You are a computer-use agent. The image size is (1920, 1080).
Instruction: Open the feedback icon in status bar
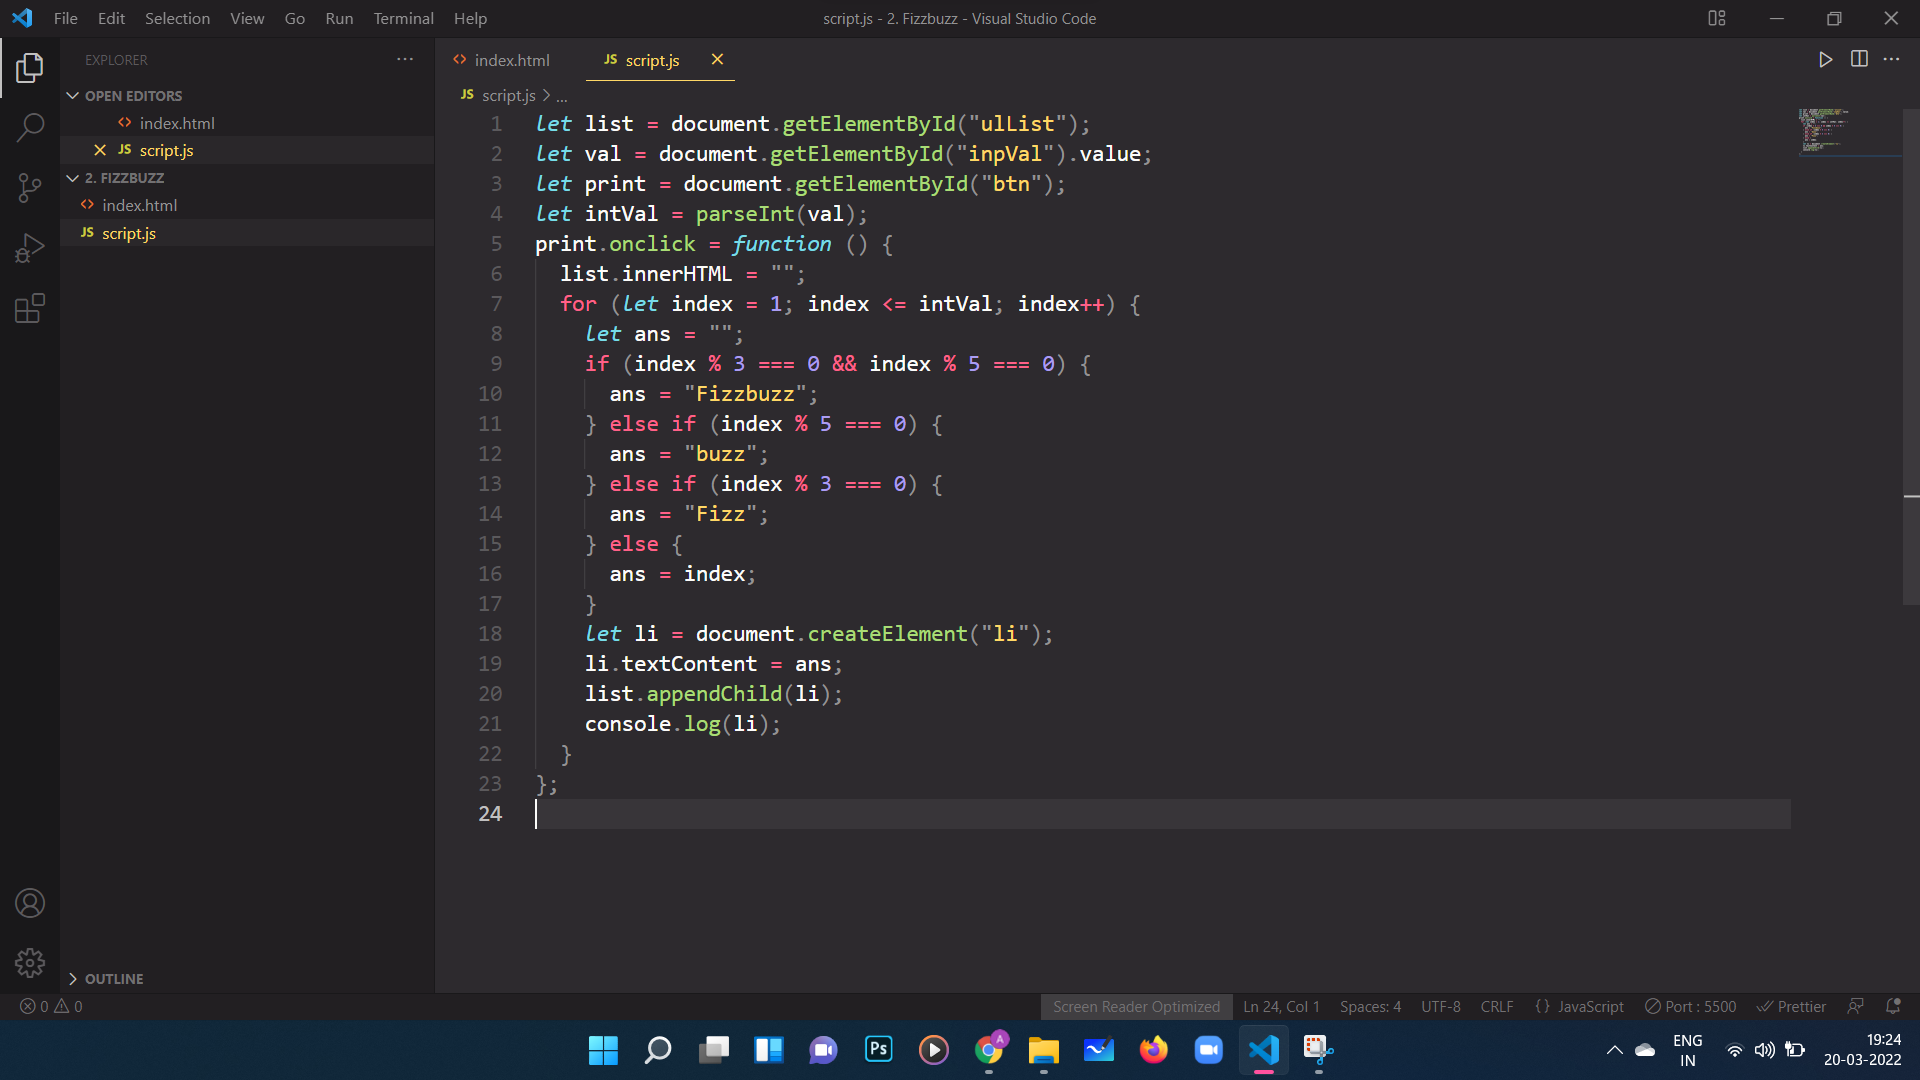click(1856, 1006)
